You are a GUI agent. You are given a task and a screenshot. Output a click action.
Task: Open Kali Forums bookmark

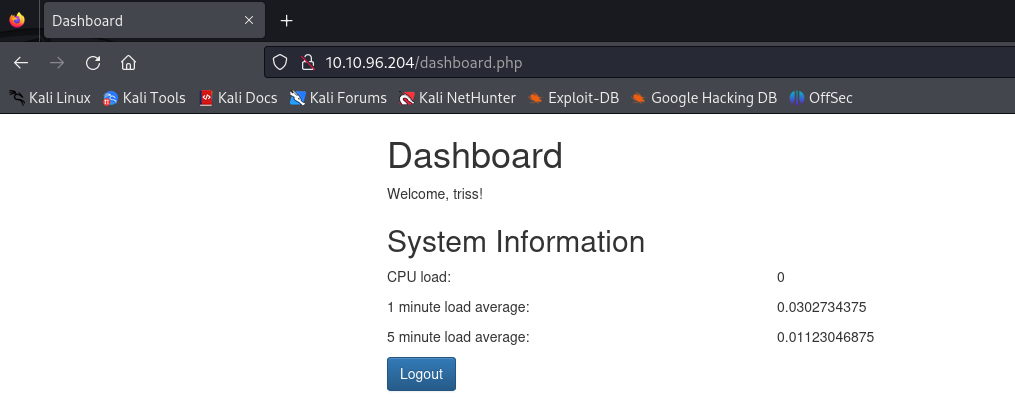coord(338,98)
